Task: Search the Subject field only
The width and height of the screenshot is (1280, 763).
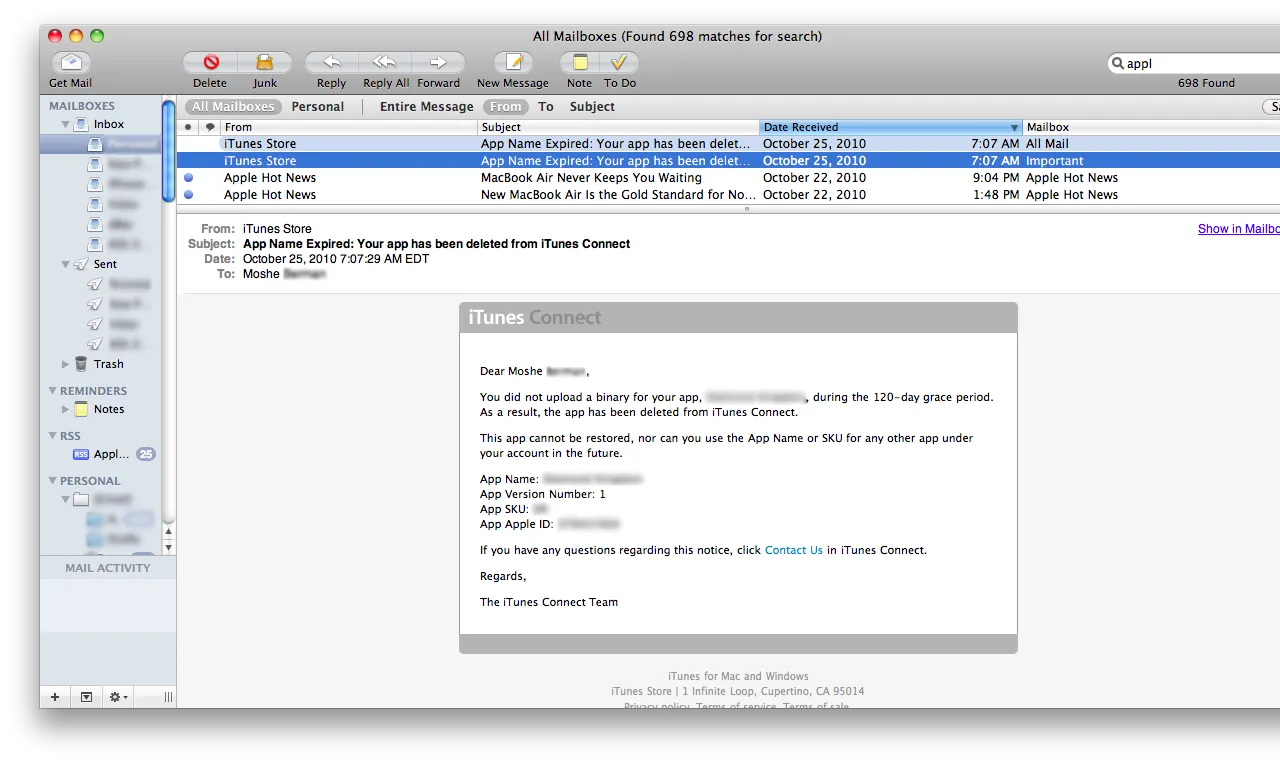Action: coord(593,107)
